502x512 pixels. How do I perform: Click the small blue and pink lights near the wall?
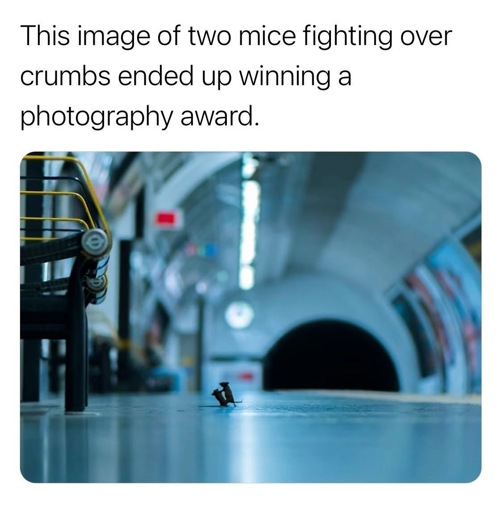(201, 250)
